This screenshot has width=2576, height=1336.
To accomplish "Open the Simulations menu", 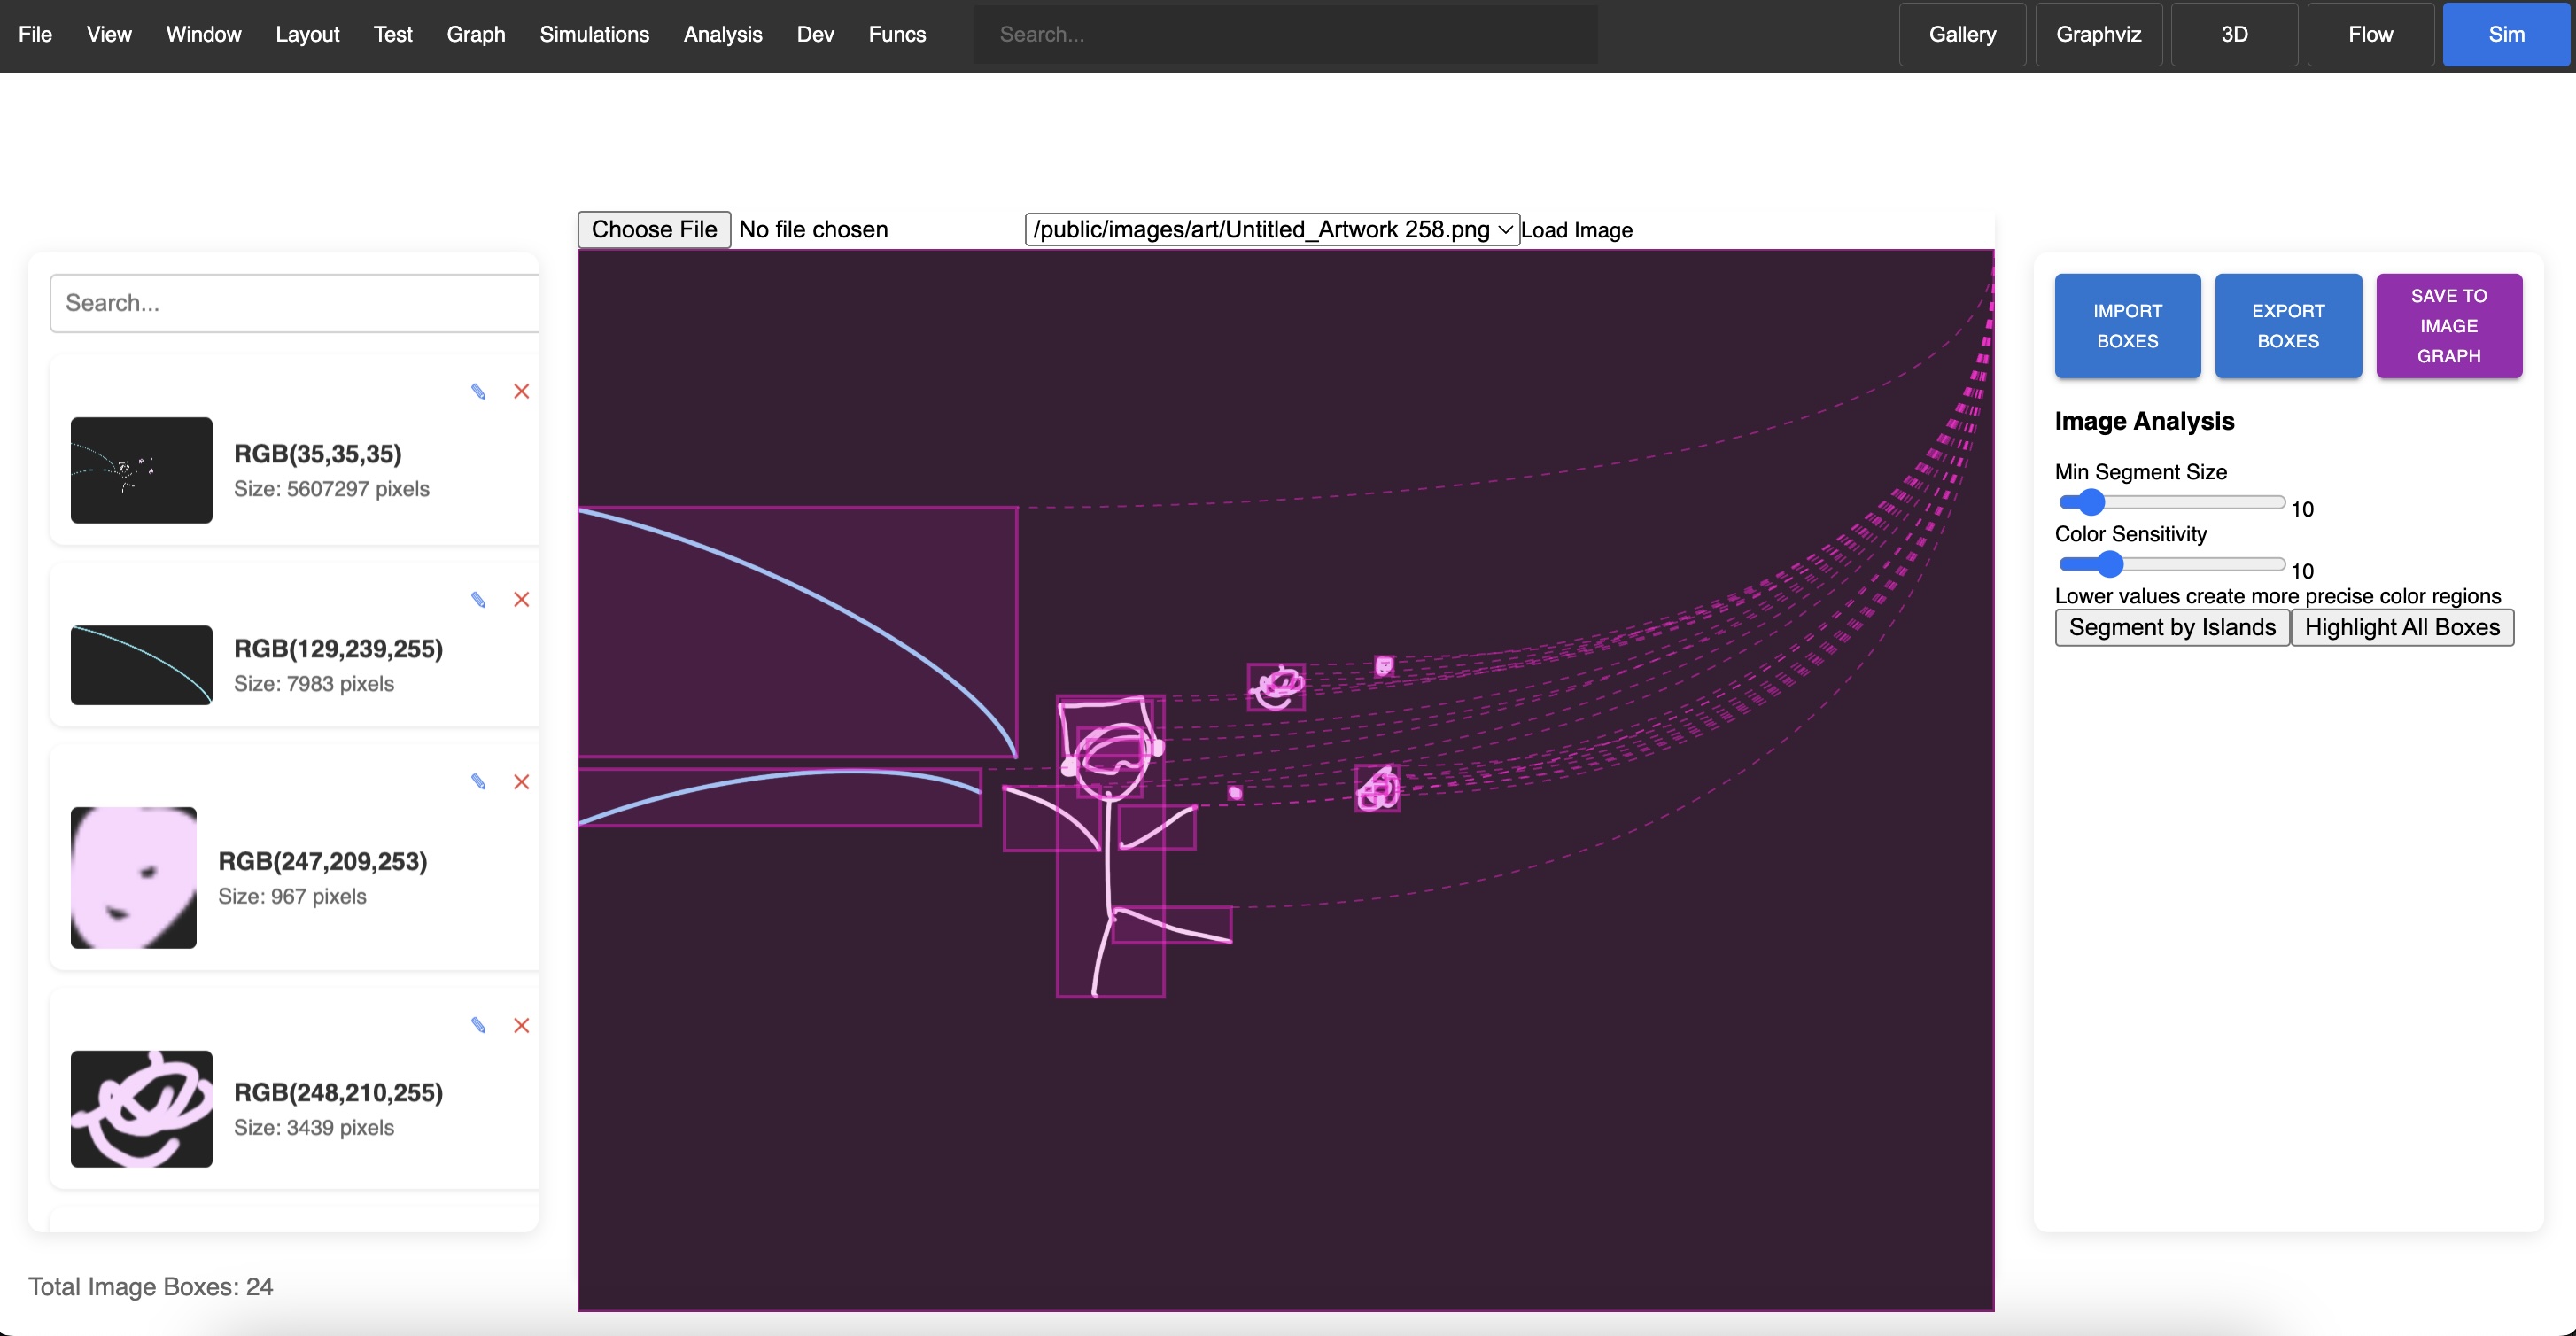I will coord(594,34).
